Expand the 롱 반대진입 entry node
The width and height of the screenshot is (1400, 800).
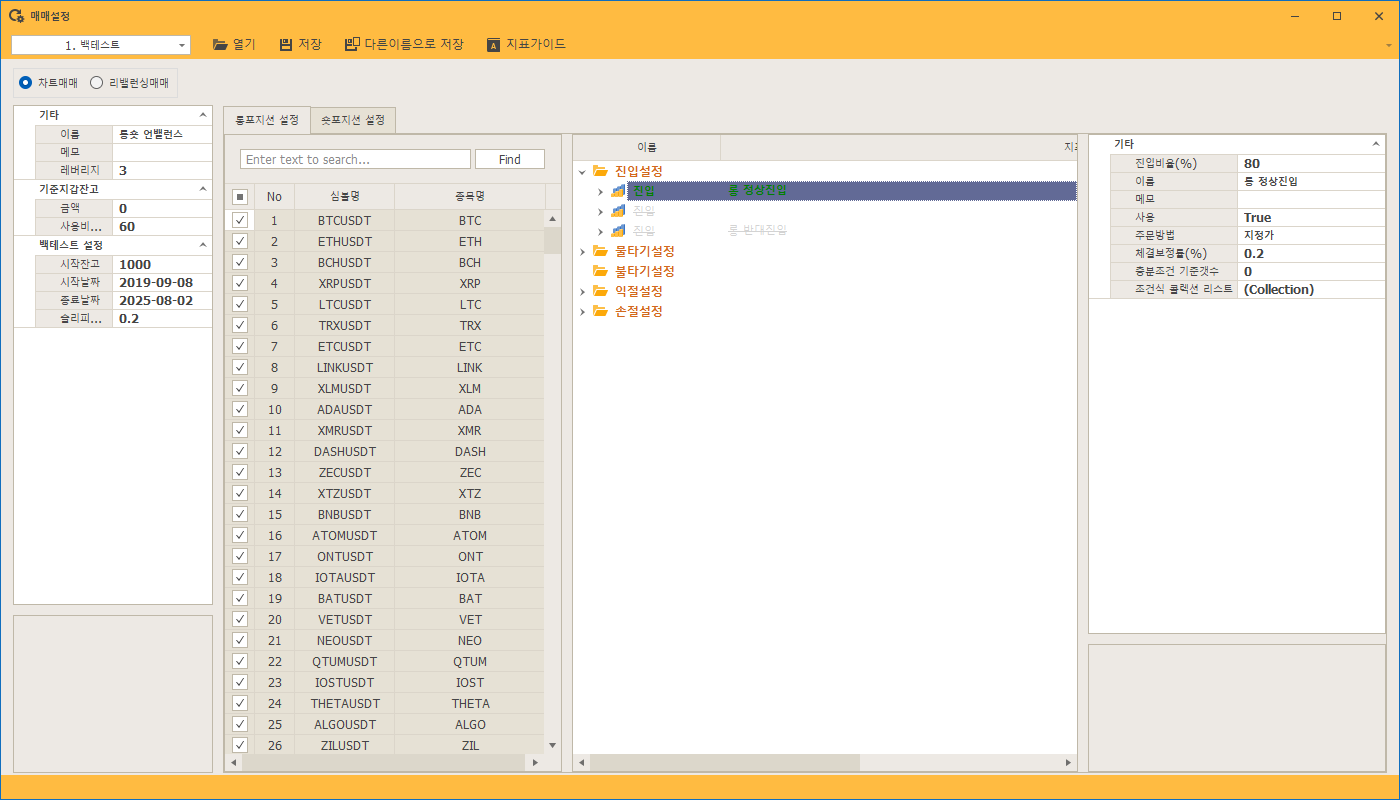point(601,231)
